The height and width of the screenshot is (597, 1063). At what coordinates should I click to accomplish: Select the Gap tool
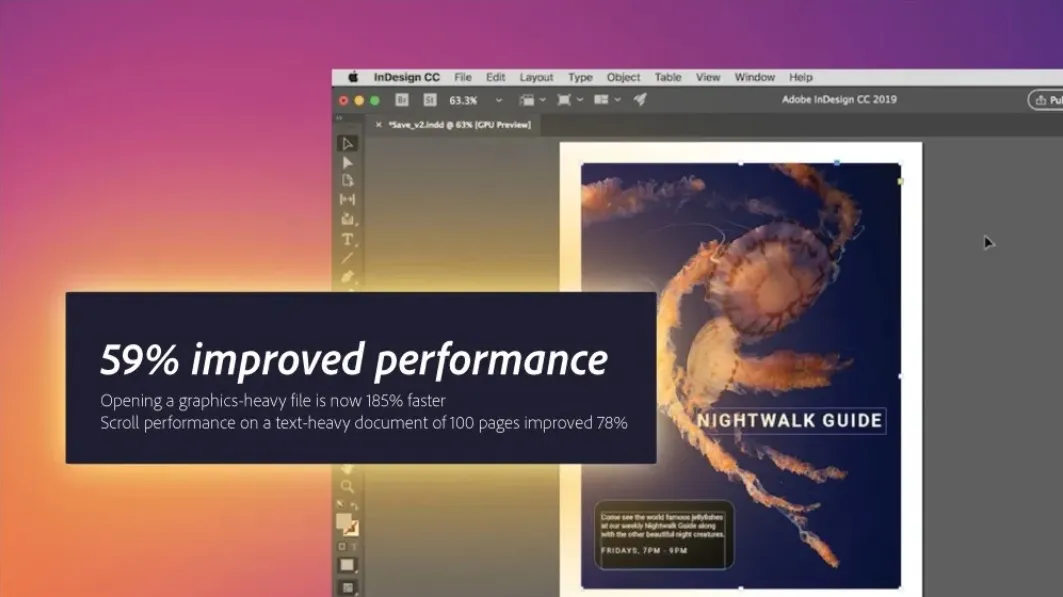[x=346, y=199]
